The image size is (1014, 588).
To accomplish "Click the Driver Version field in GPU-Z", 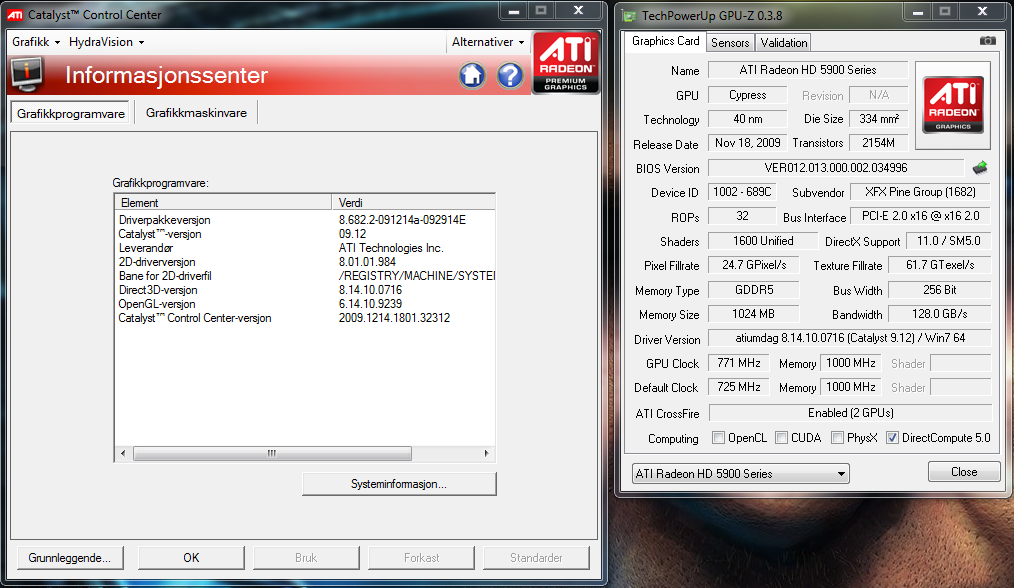I will click(x=850, y=338).
